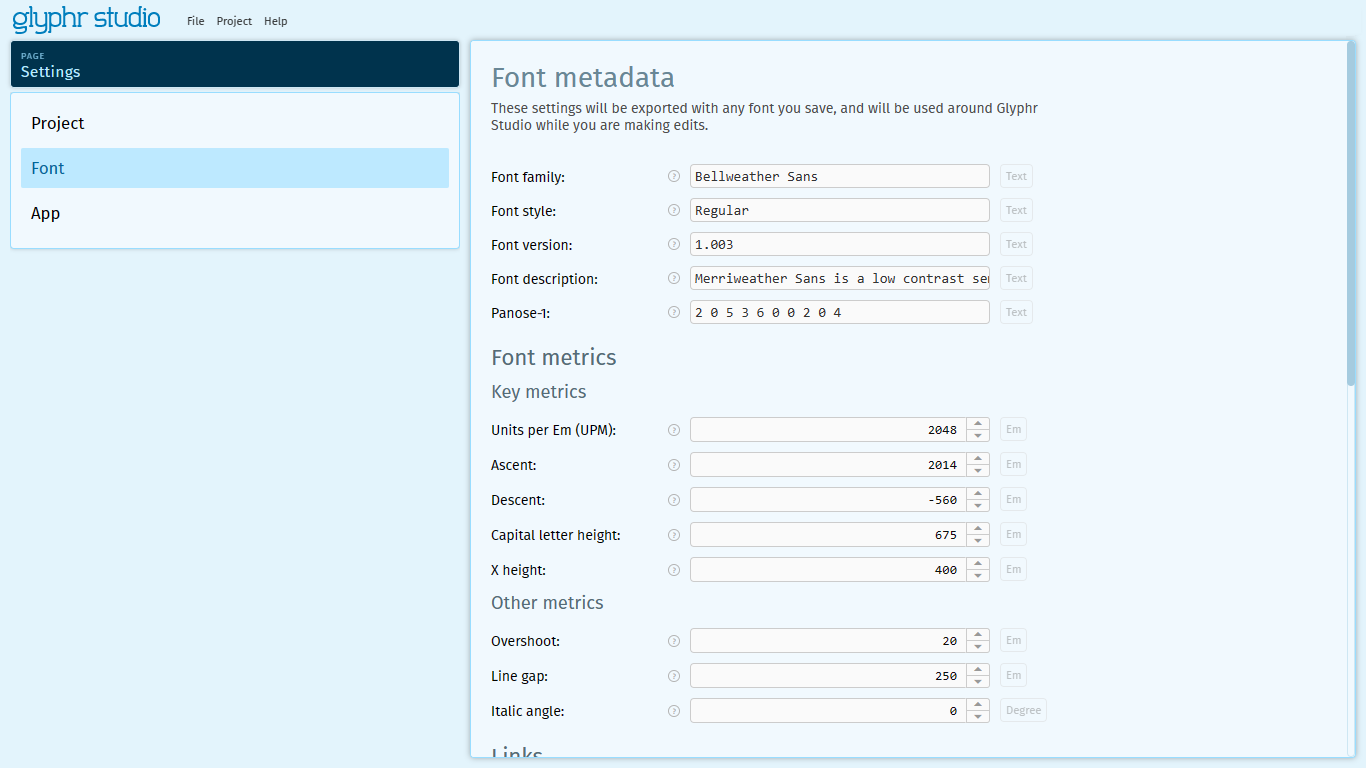
Task: Click the Text tag beside Font version
Action: click(x=1016, y=244)
